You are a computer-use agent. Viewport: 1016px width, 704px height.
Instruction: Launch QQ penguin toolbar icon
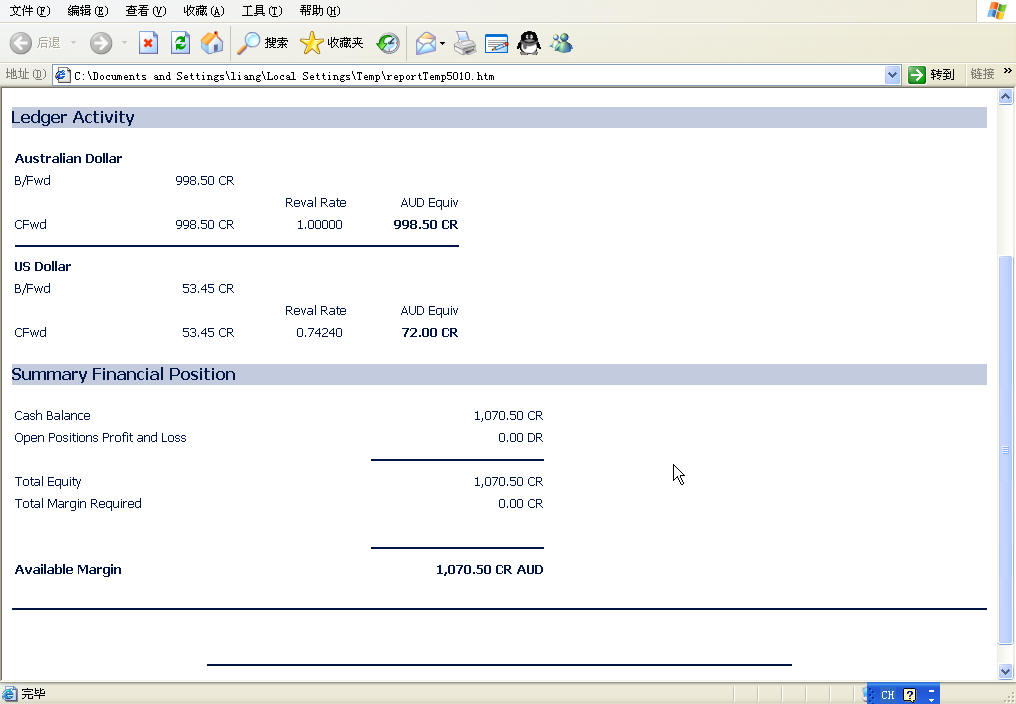point(529,43)
